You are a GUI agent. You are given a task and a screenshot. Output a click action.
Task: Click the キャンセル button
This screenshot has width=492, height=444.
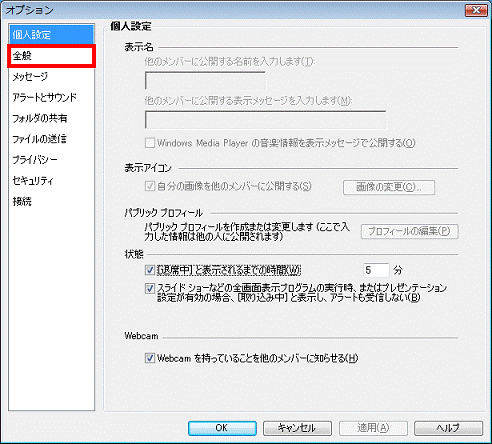(x=297, y=428)
